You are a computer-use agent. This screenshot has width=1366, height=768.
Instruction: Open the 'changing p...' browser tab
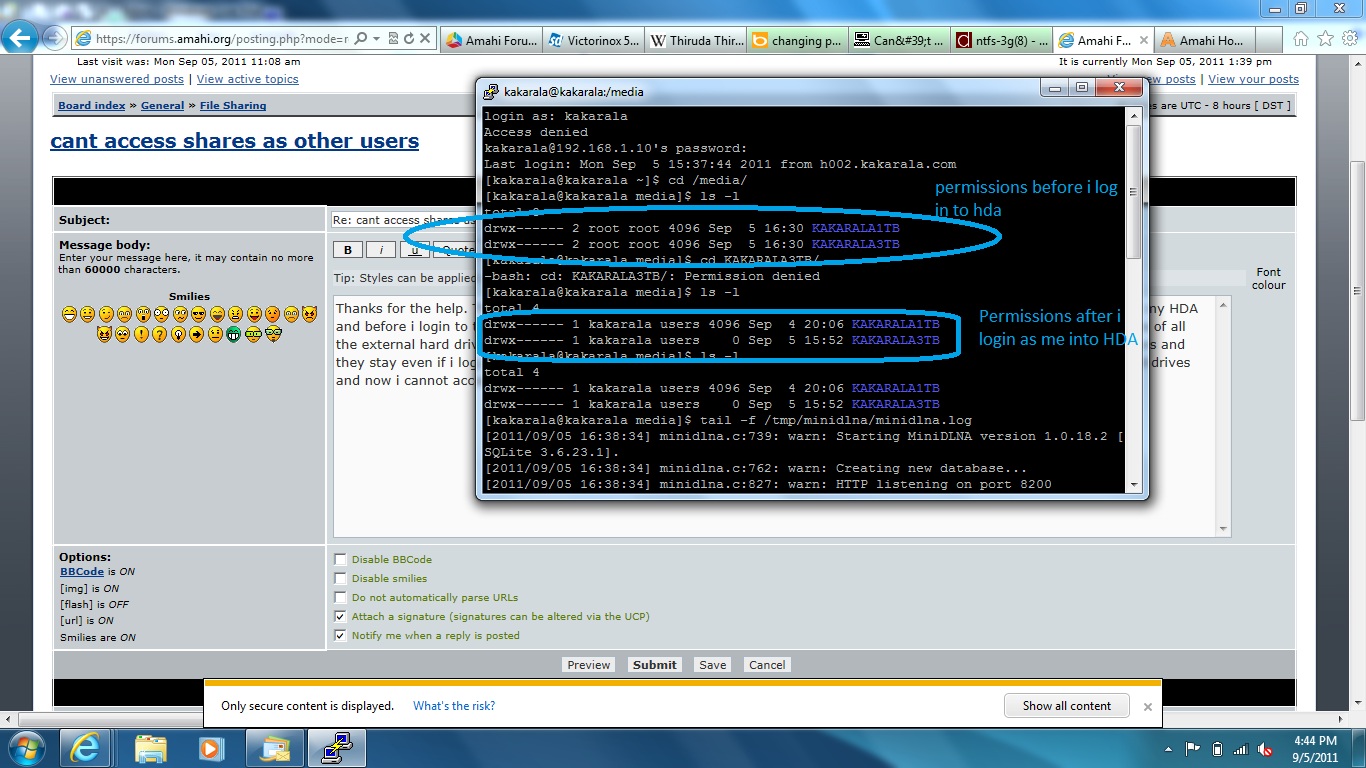(x=797, y=41)
